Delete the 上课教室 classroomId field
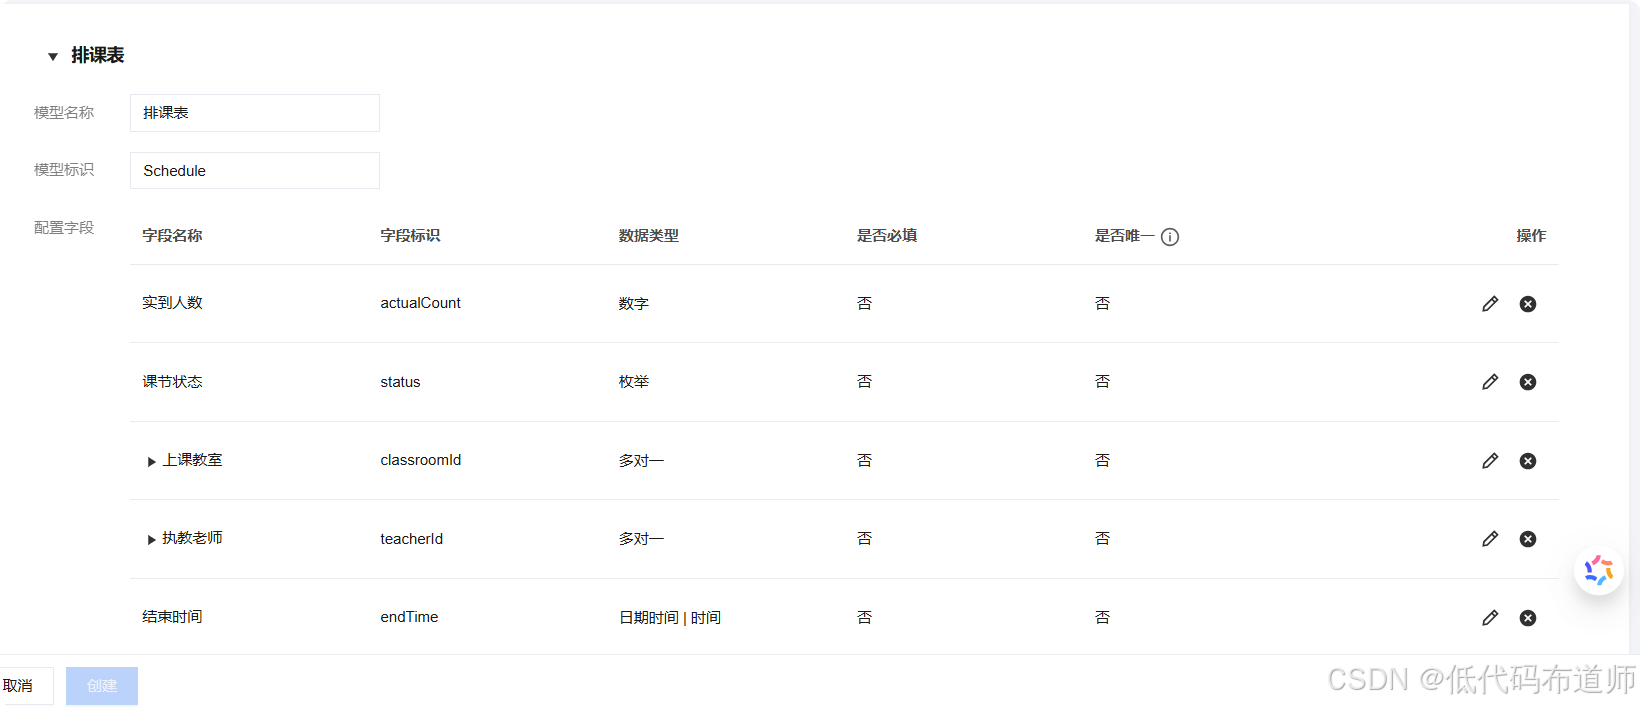Viewport: 1640px width, 707px height. pyautogui.click(x=1528, y=461)
